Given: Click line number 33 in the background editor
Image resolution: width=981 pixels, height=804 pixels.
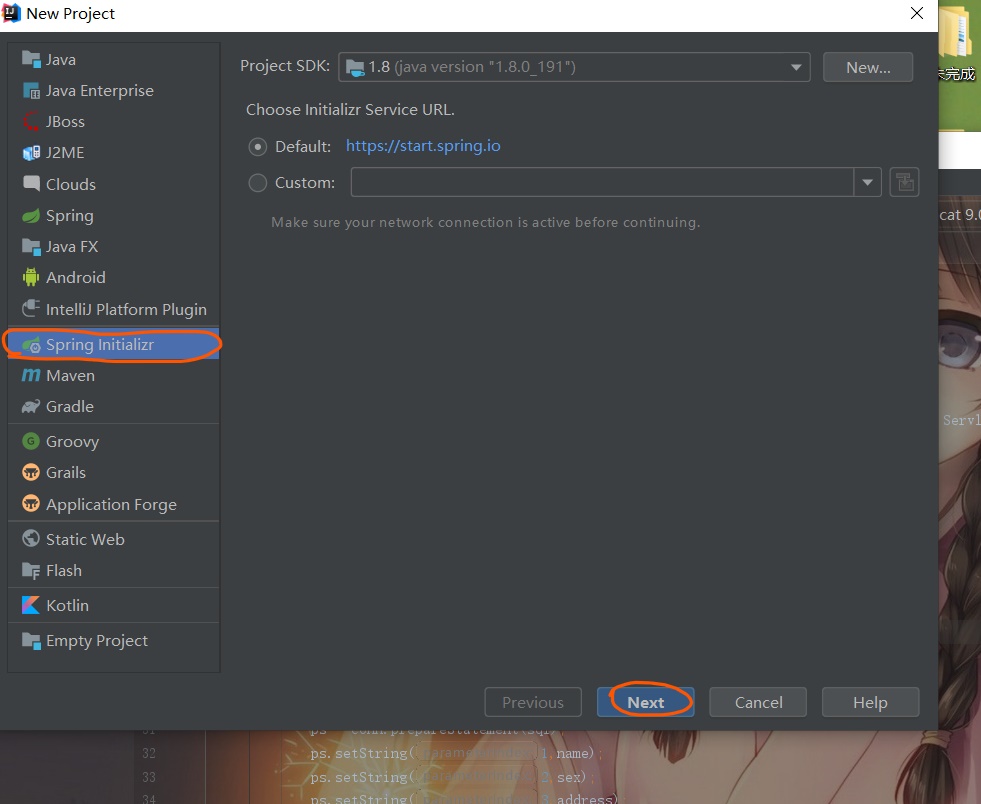Looking at the screenshot, I should pyautogui.click(x=148, y=777).
